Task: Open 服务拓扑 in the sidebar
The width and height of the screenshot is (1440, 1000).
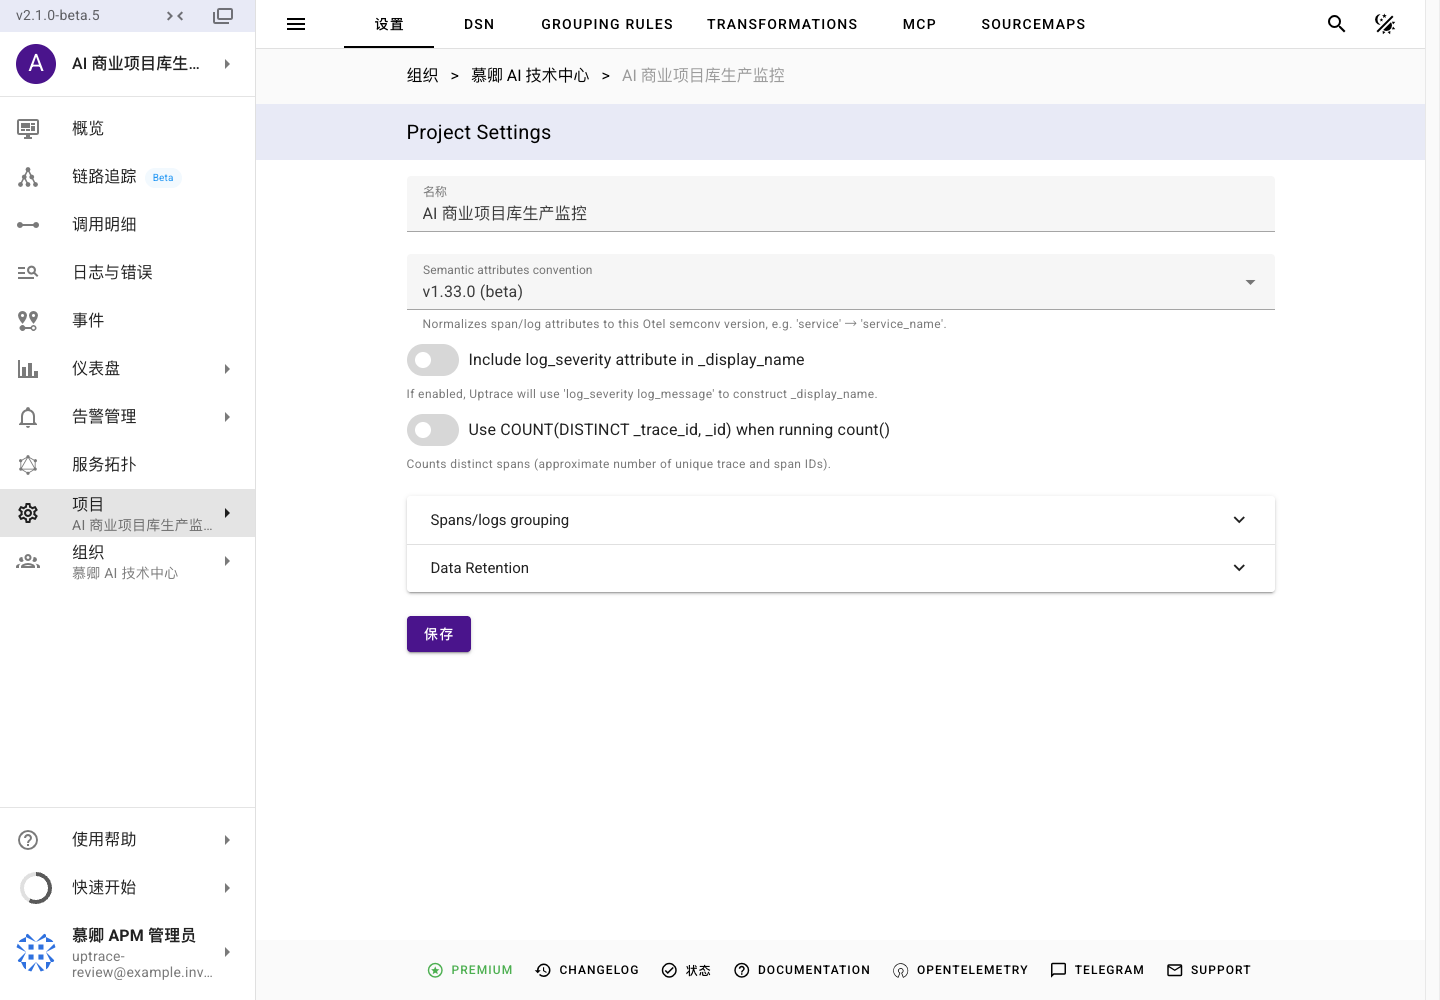Action: [128, 465]
